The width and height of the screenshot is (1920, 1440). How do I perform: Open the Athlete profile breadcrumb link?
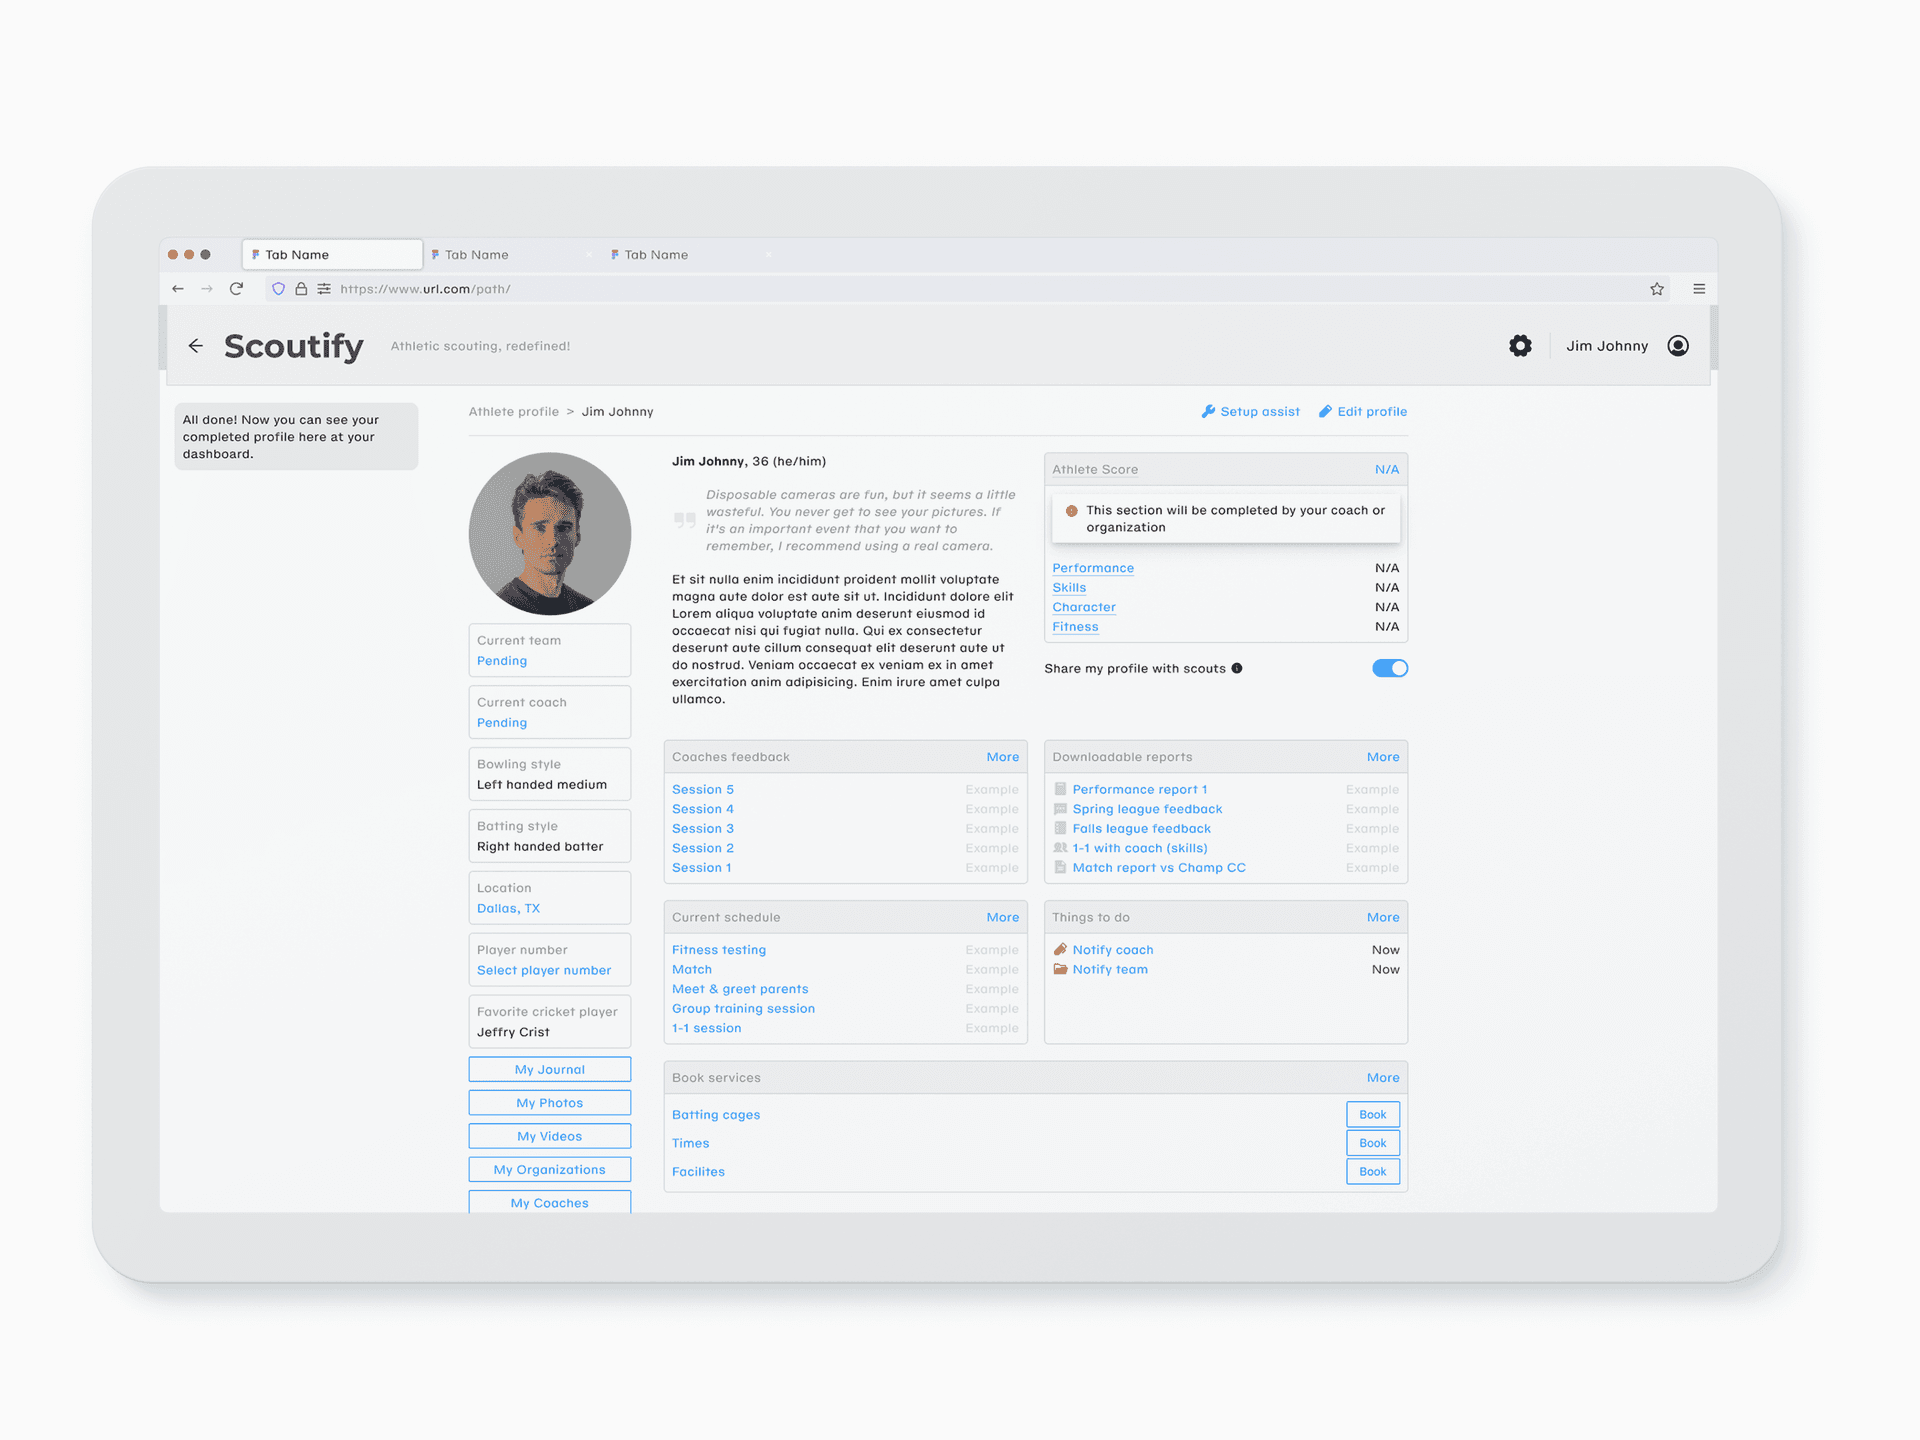click(x=513, y=411)
